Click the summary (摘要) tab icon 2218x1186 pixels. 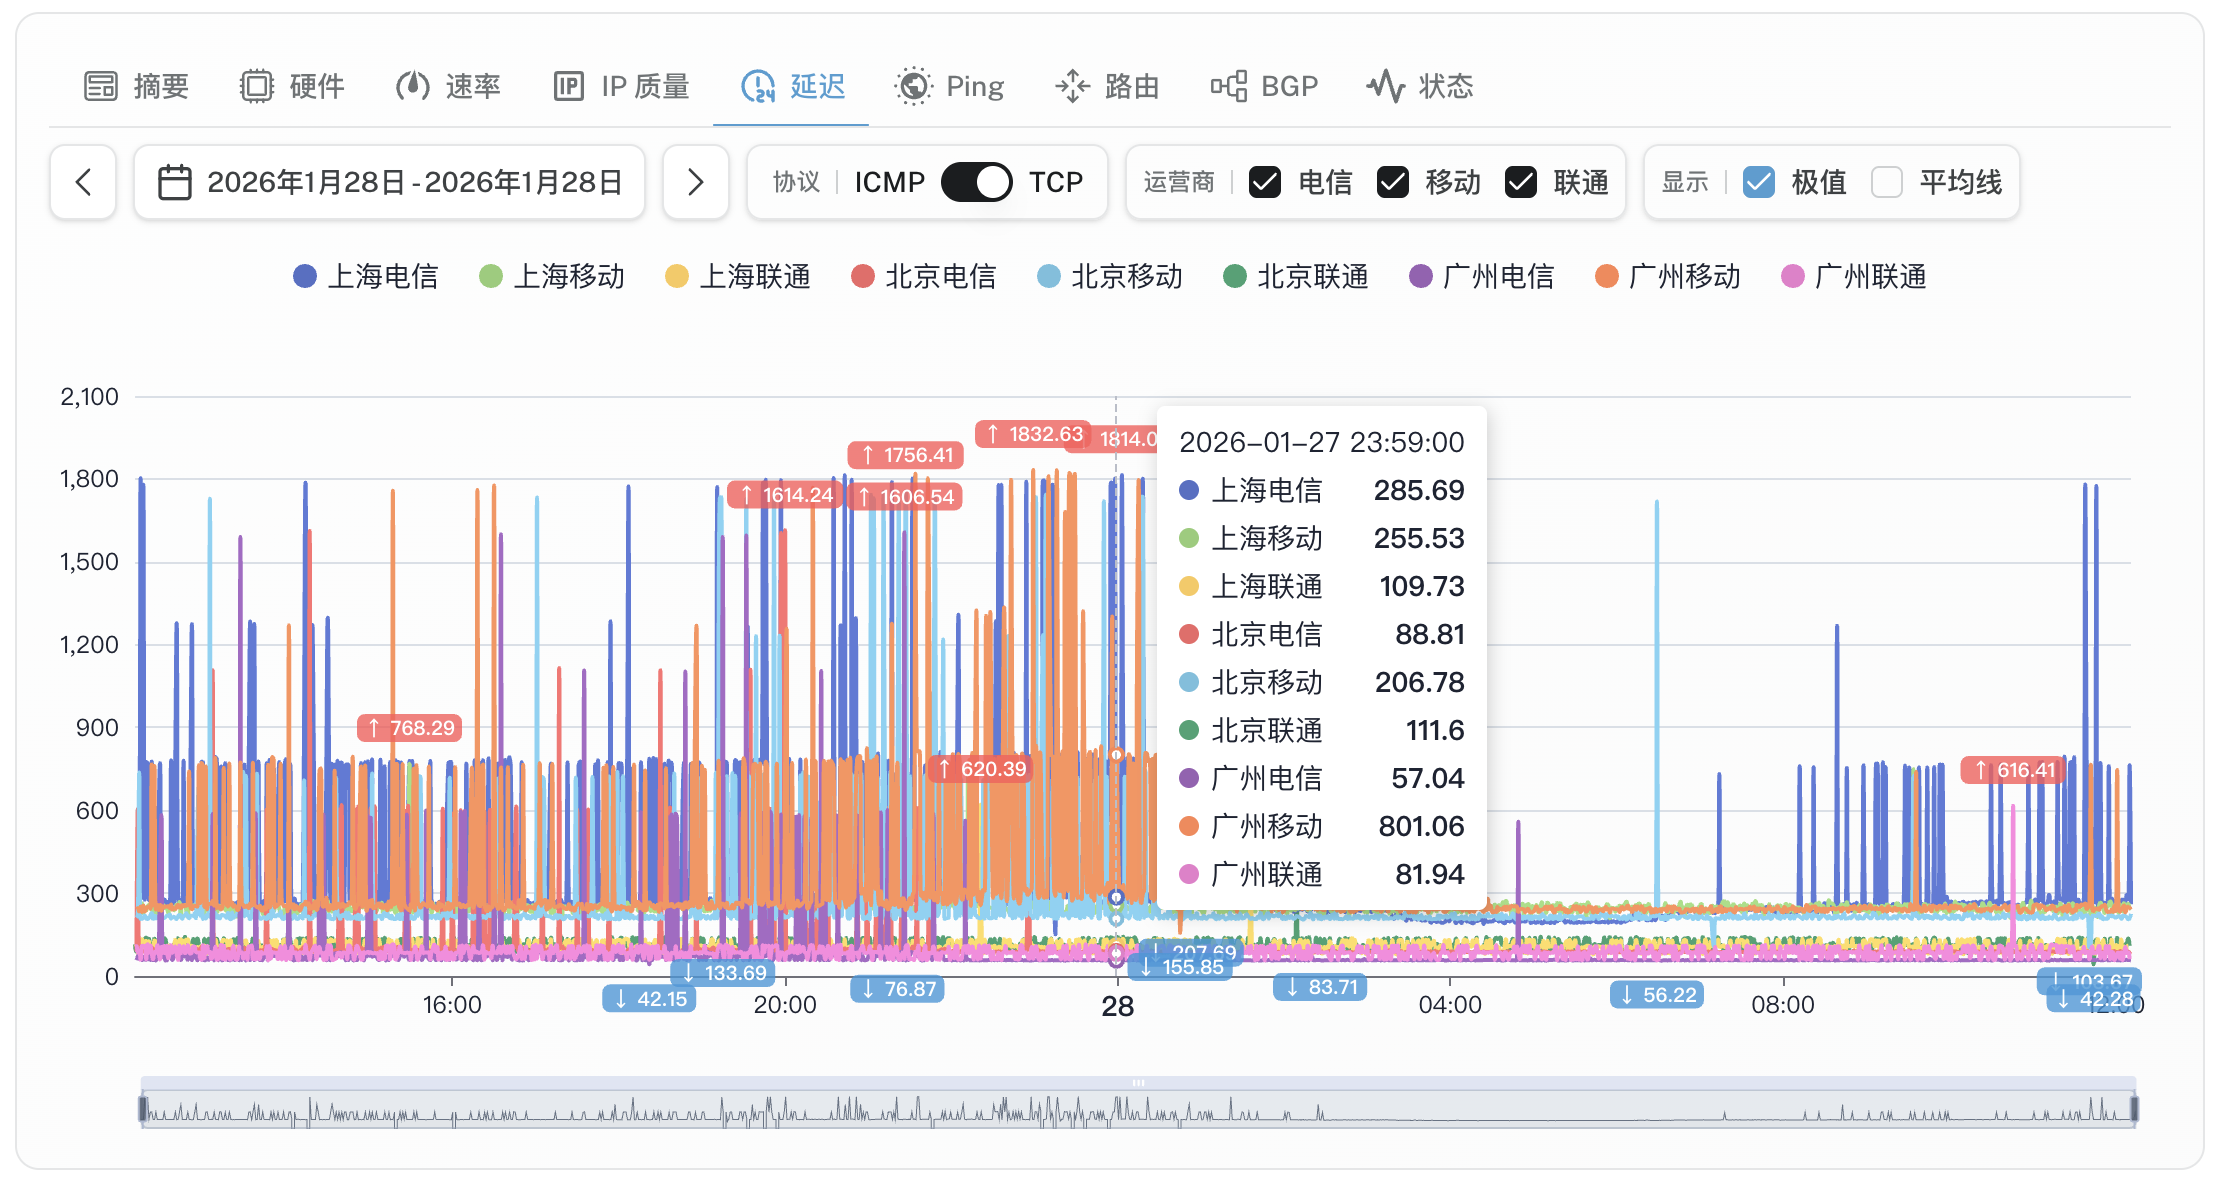pyautogui.click(x=100, y=86)
